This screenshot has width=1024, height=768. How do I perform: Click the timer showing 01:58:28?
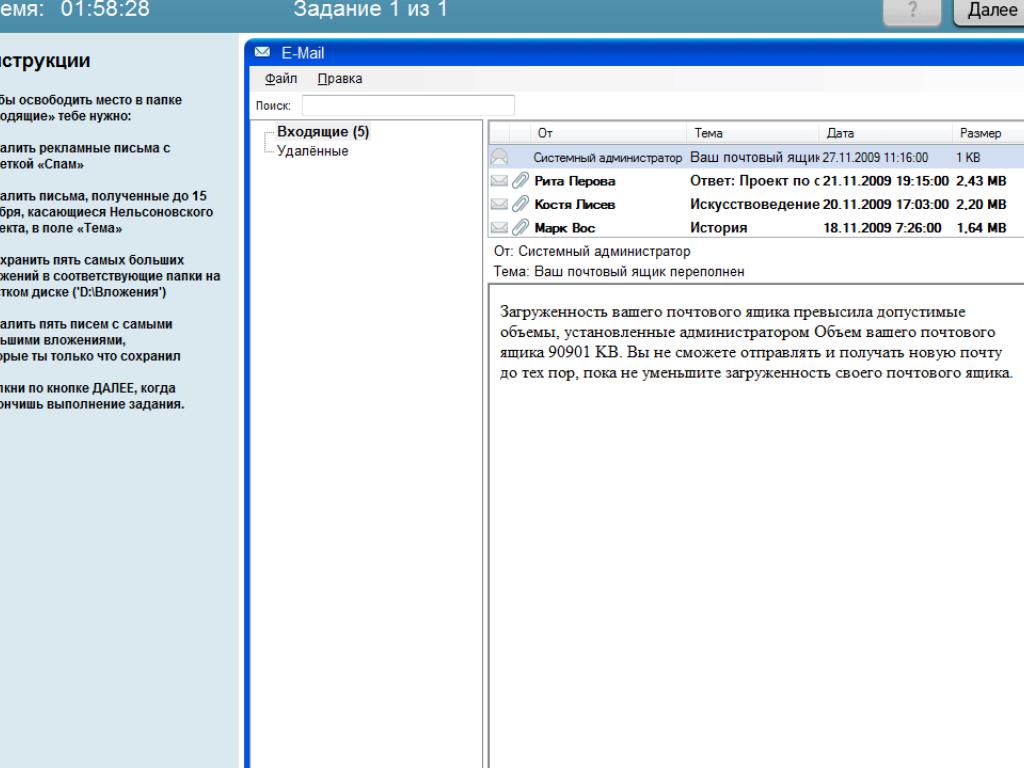coord(105,9)
